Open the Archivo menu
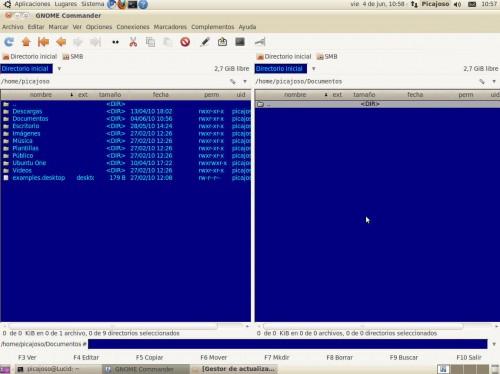 pyautogui.click(x=13, y=27)
